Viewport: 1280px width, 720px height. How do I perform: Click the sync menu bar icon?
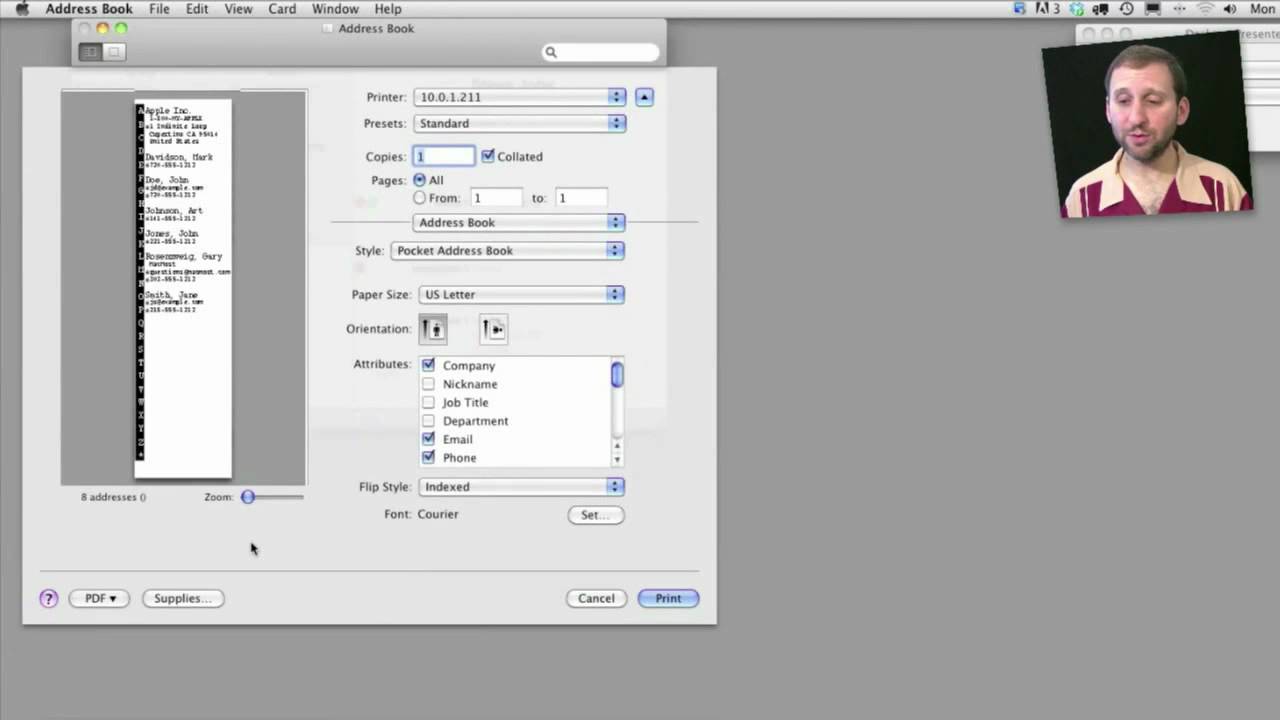pyautogui.click(x=1020, y=9)
